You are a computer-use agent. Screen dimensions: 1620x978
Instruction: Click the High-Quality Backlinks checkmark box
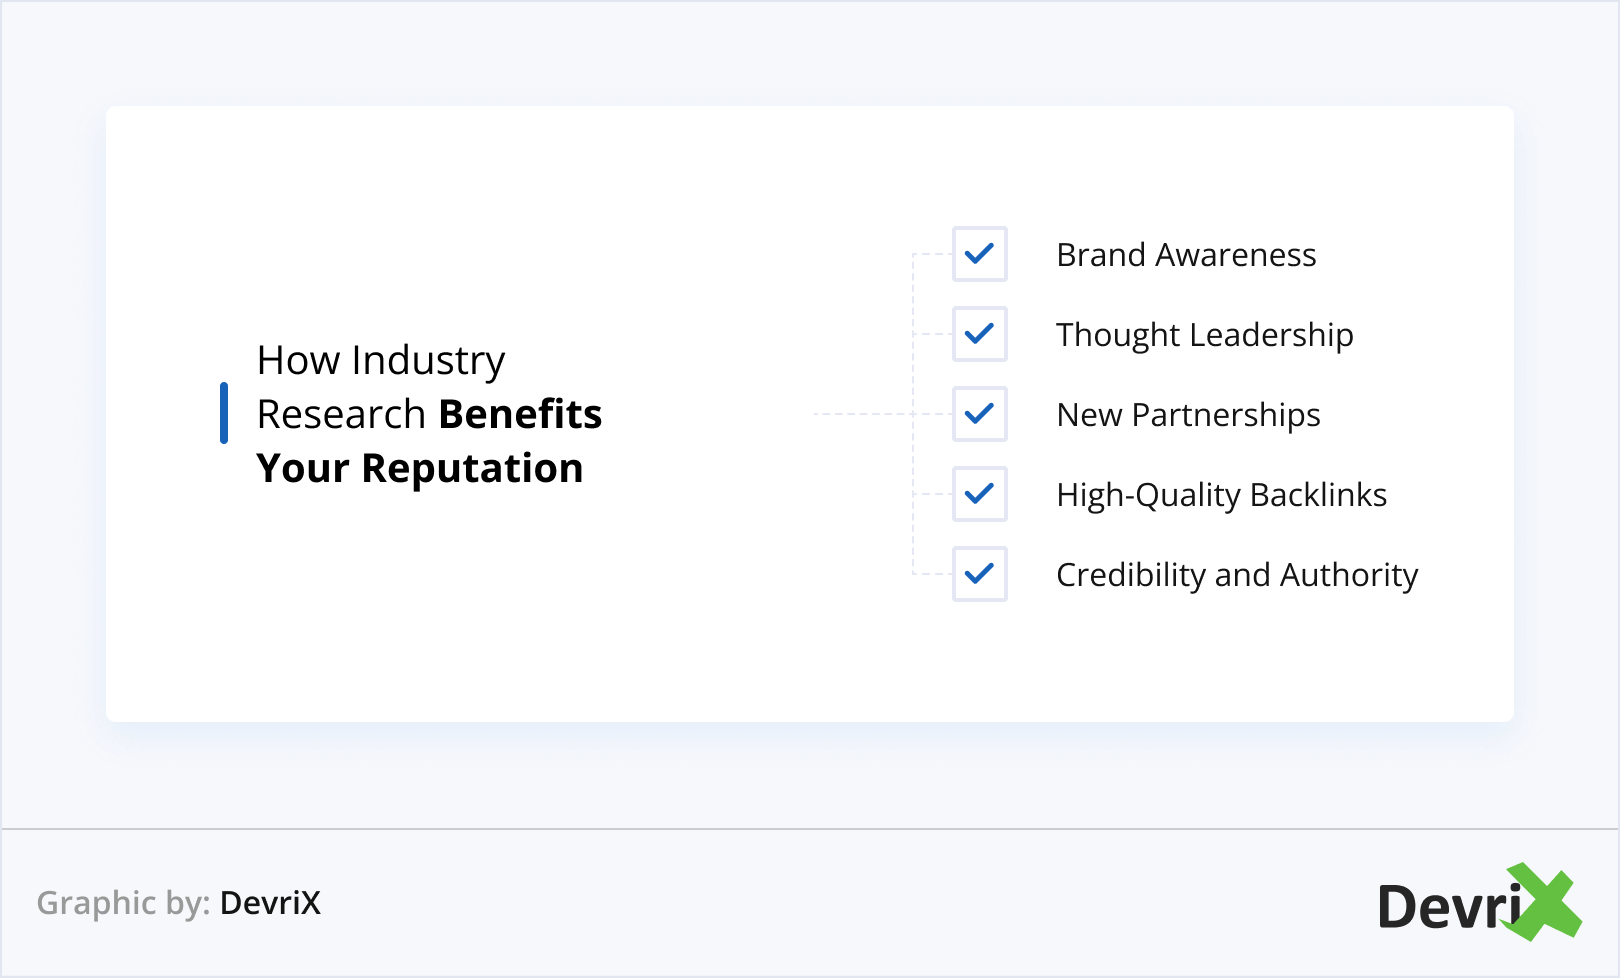pyautogui.click(x=979, y=494)
